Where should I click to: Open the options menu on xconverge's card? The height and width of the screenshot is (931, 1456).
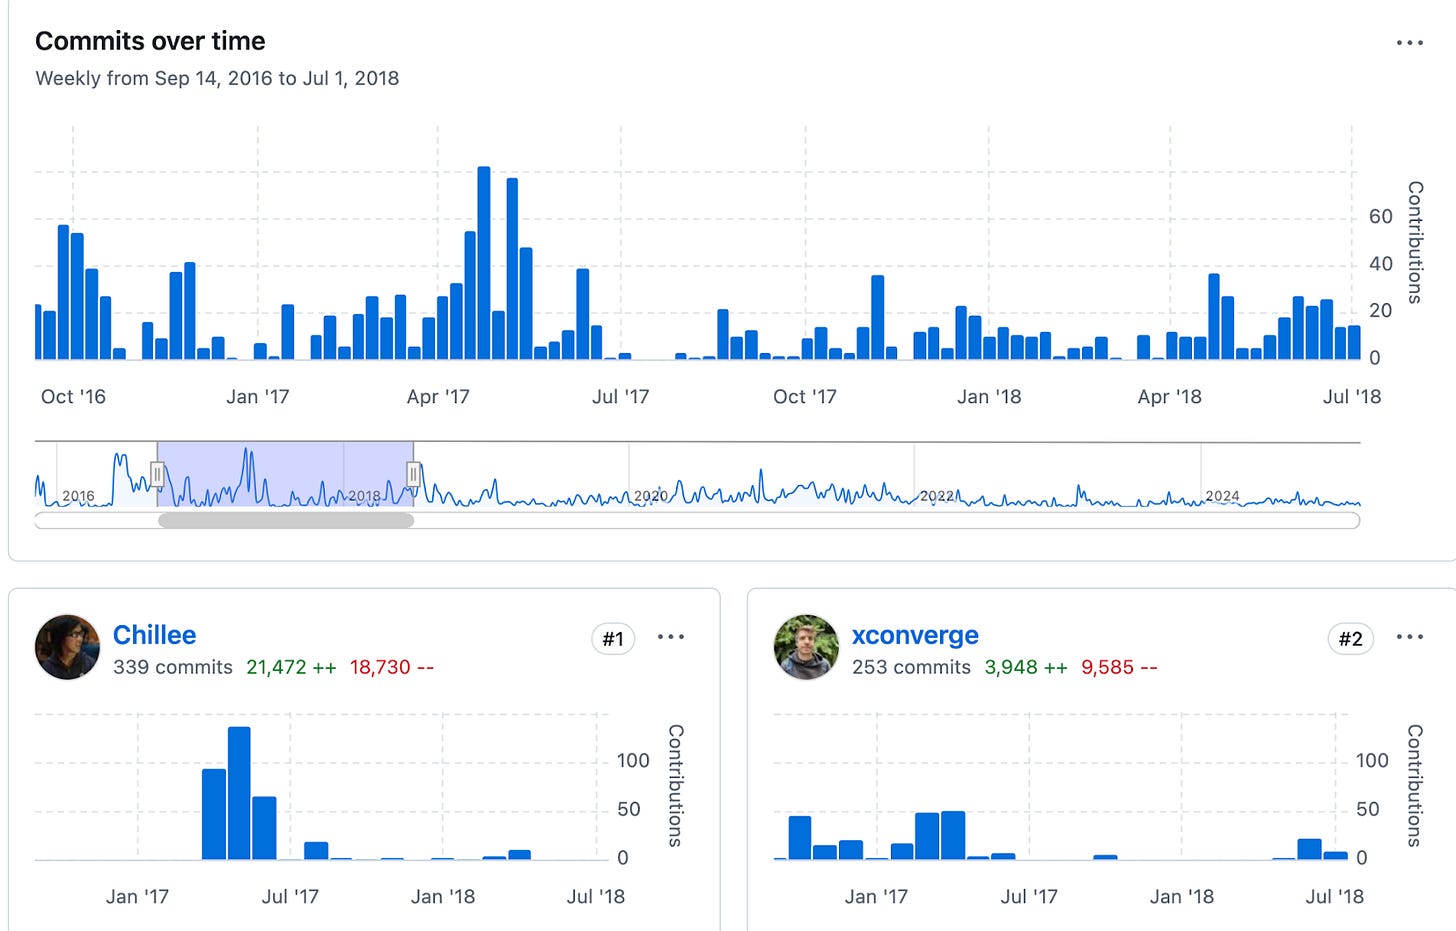pos(1409,637)
